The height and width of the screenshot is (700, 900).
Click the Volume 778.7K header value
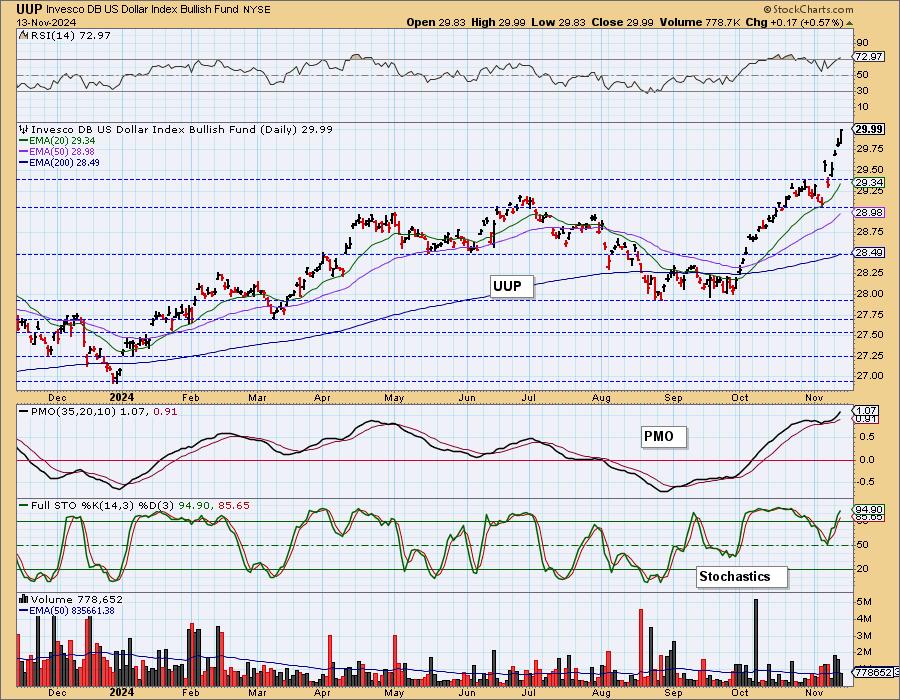pos(700,22)
